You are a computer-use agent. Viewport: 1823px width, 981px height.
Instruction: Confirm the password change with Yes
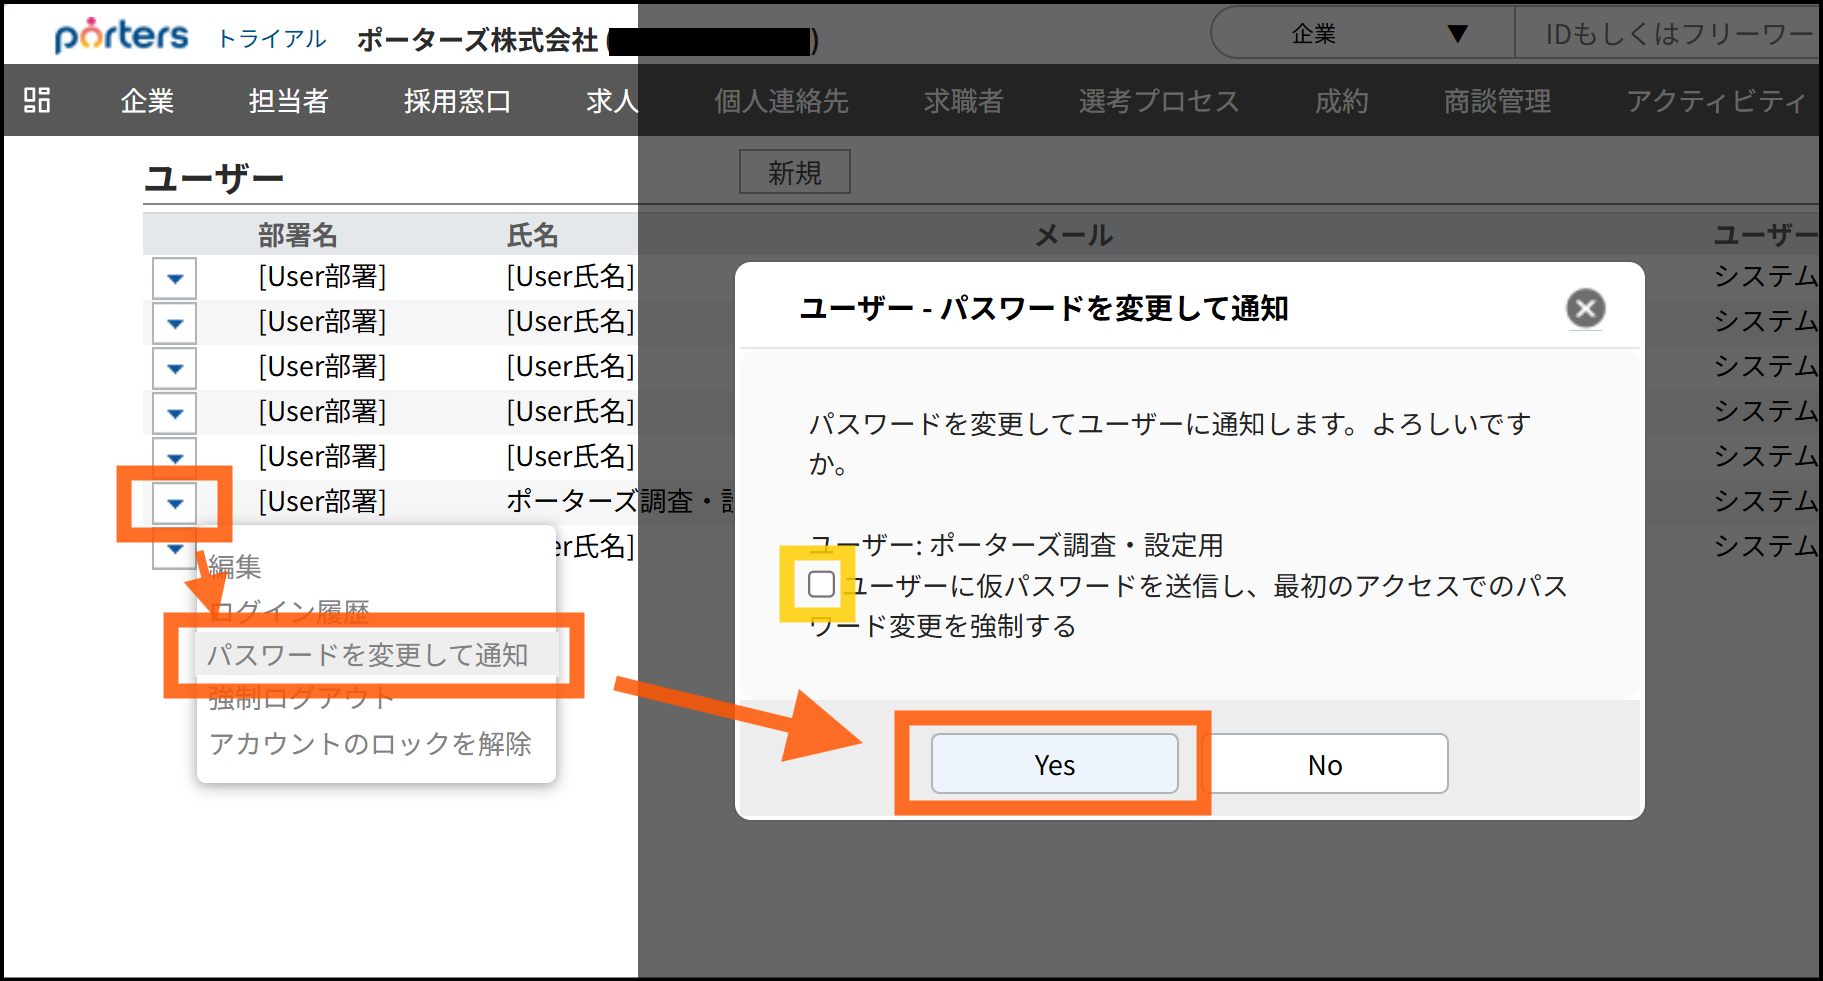(x=1054, y=765)
